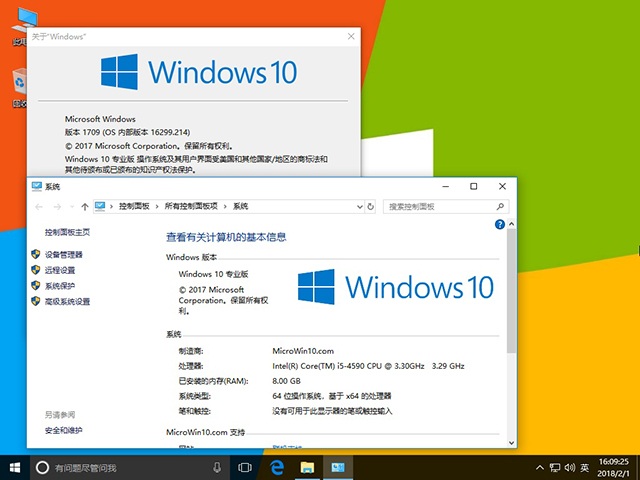640x480 pixels.
Task: Click installed RAM value 8.00 GB
Action: (286, 381)
